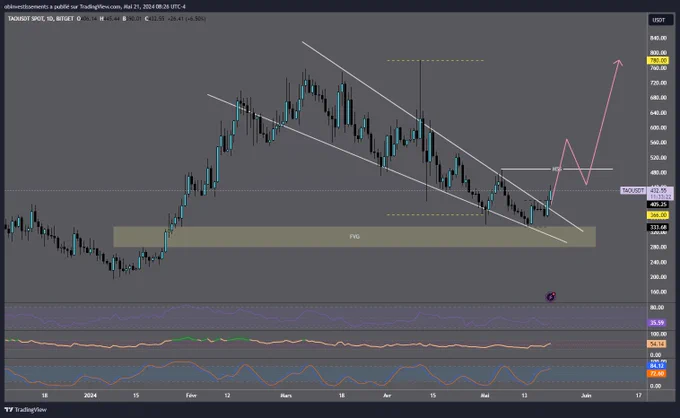
Task: Click the 2024 date label on time axis
Action: [90, 395]
